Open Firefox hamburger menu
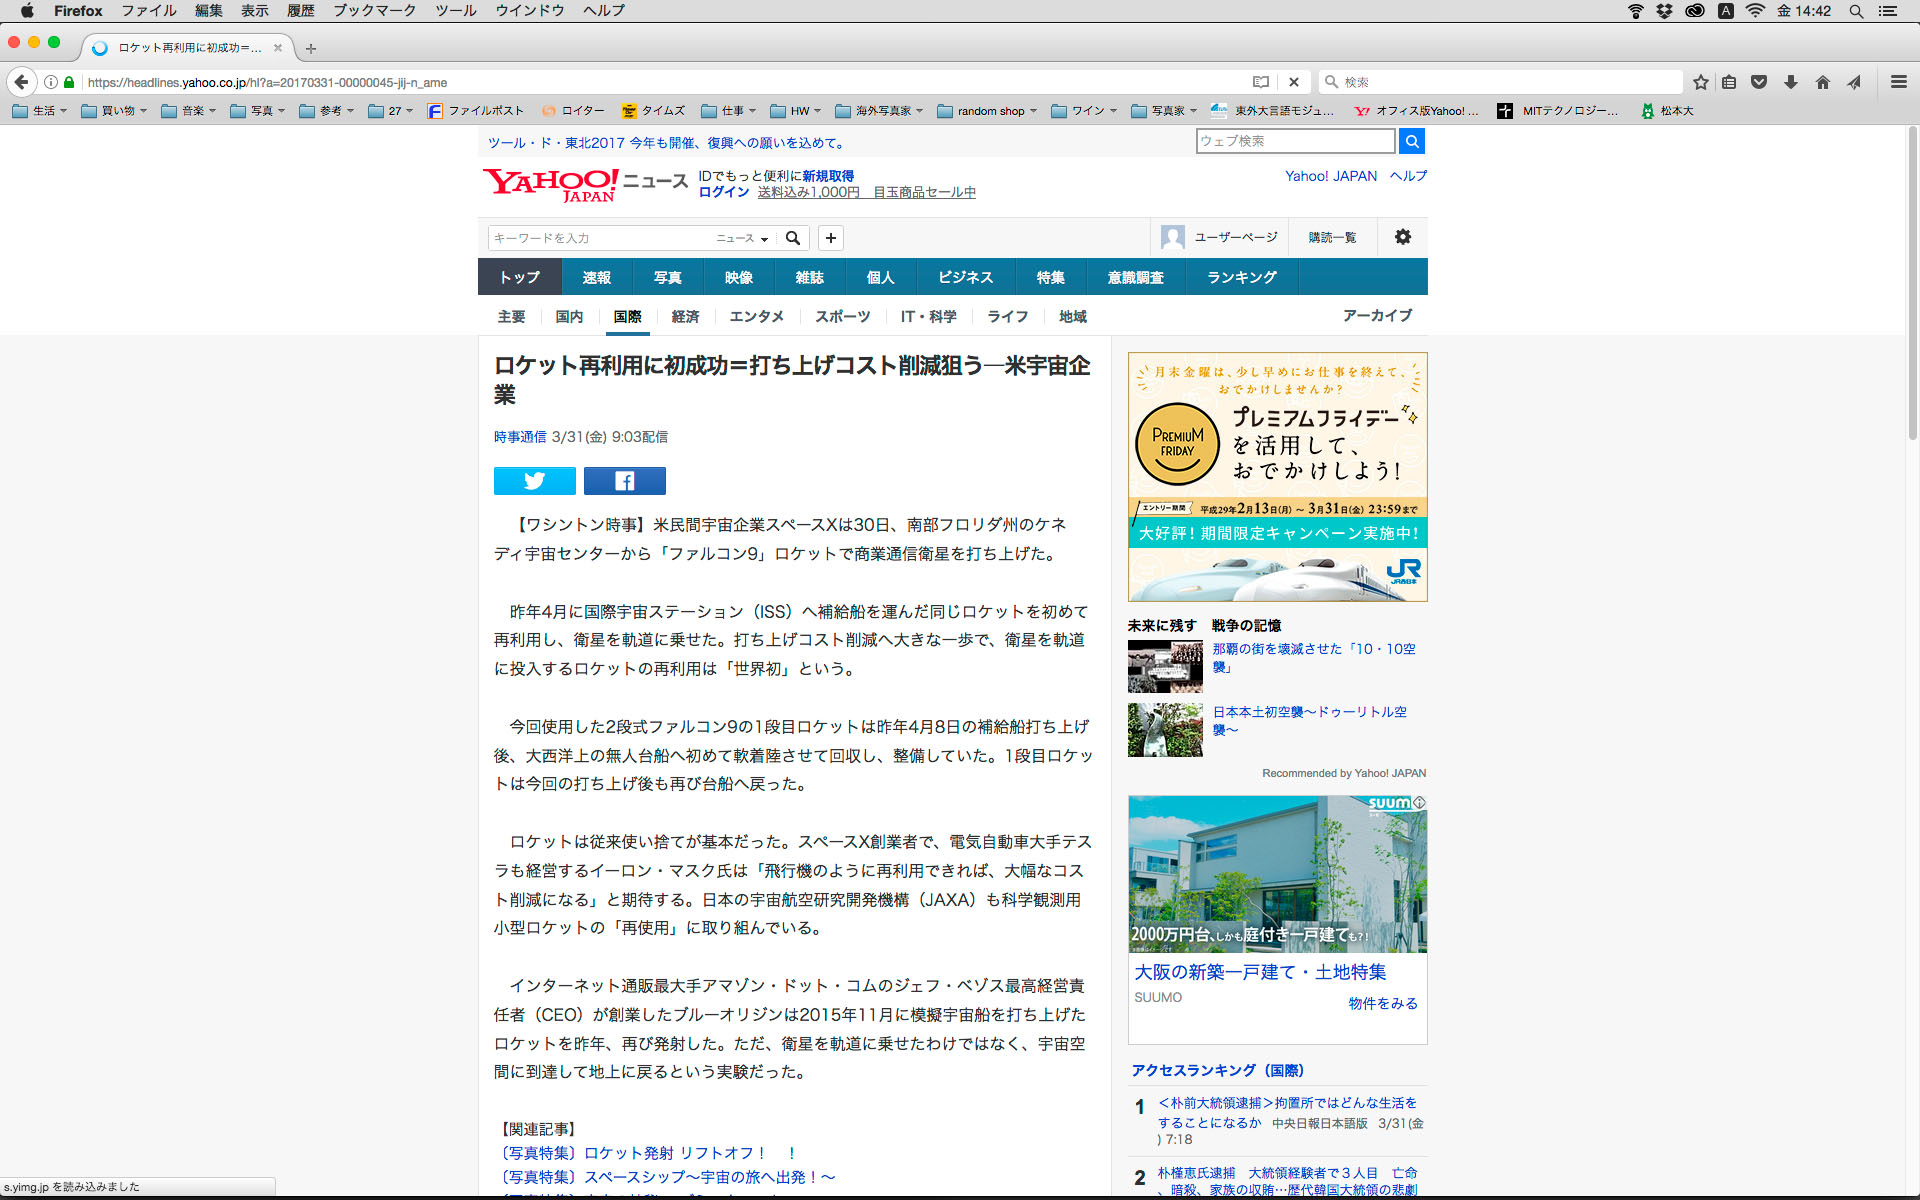Viewport: 1920px width, 1200px height. (1898, 82)
